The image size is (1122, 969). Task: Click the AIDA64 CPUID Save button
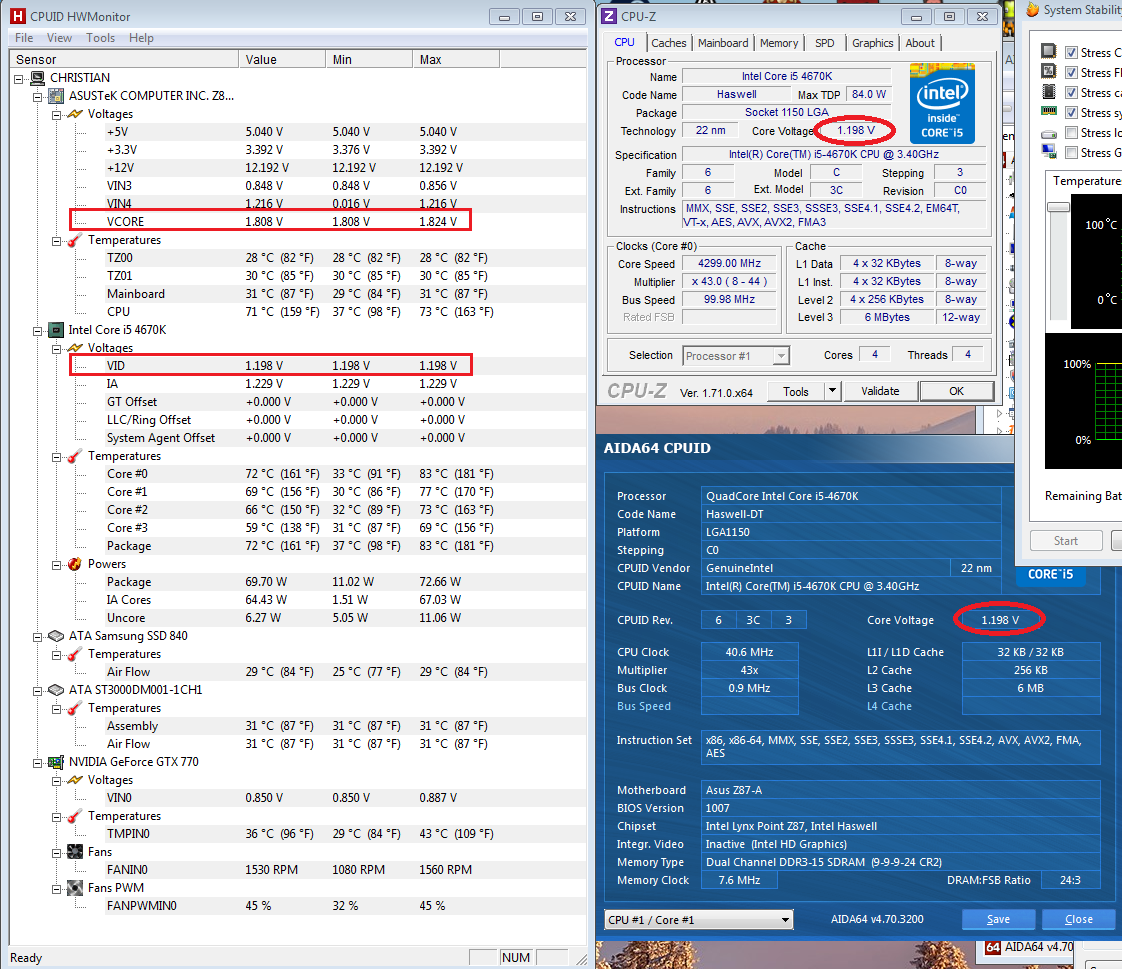[x=998, y=919]
